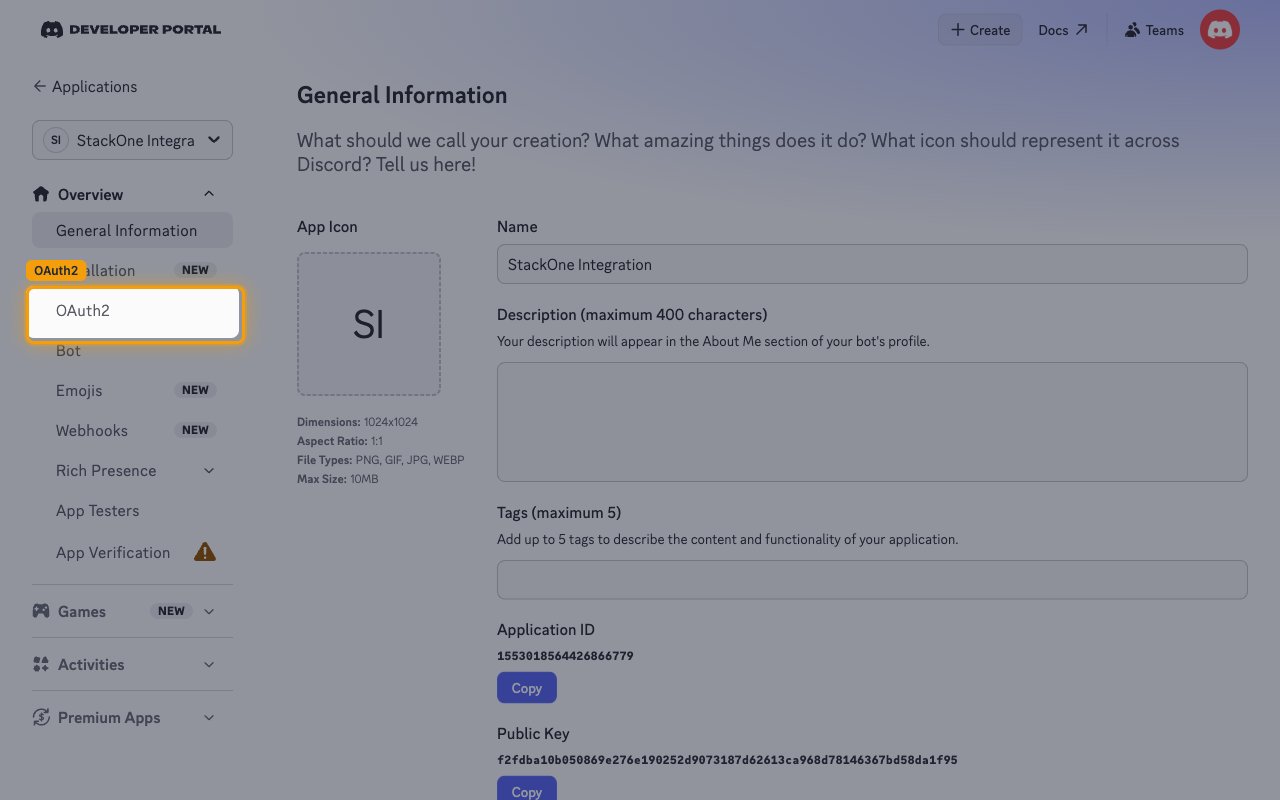Viewport: 1280px width, 800px height.
Task: Click the NEW badge next to Emojis
Action: (195, 390)
